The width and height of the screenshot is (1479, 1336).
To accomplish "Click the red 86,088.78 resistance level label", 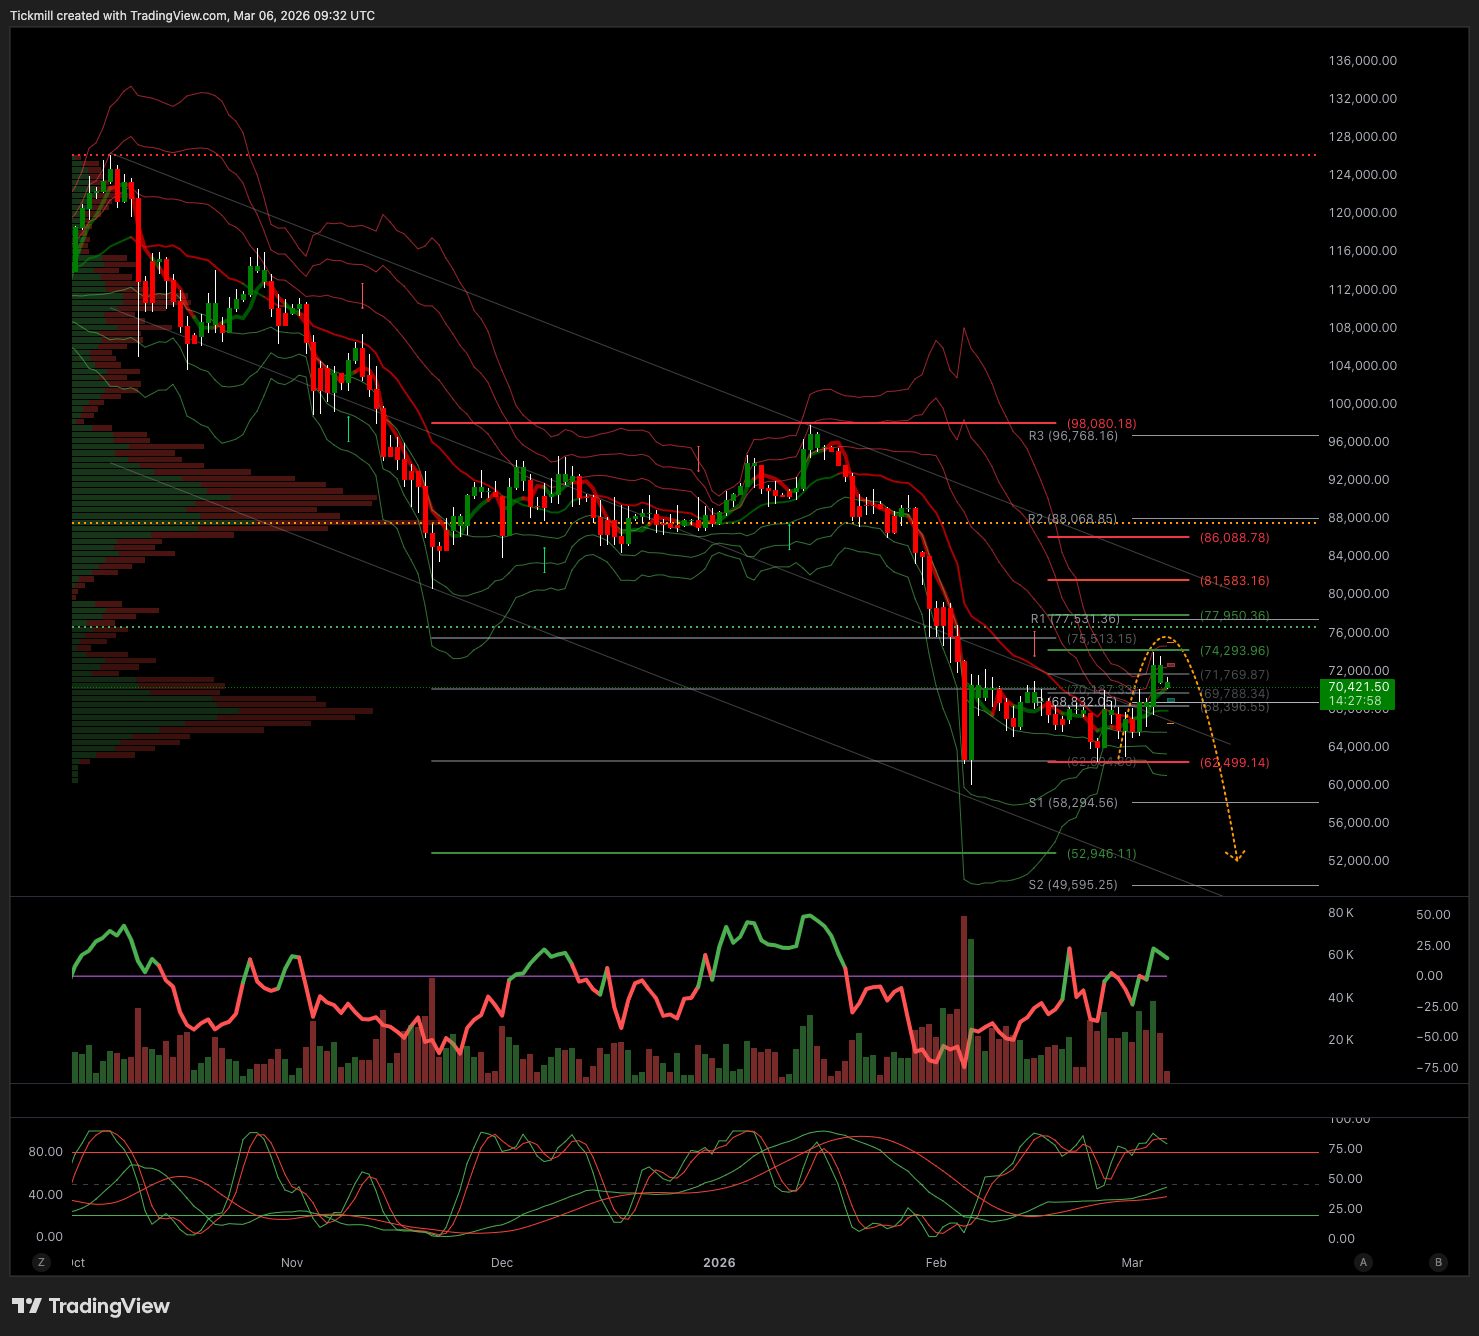I will [x=1234, y=538].
